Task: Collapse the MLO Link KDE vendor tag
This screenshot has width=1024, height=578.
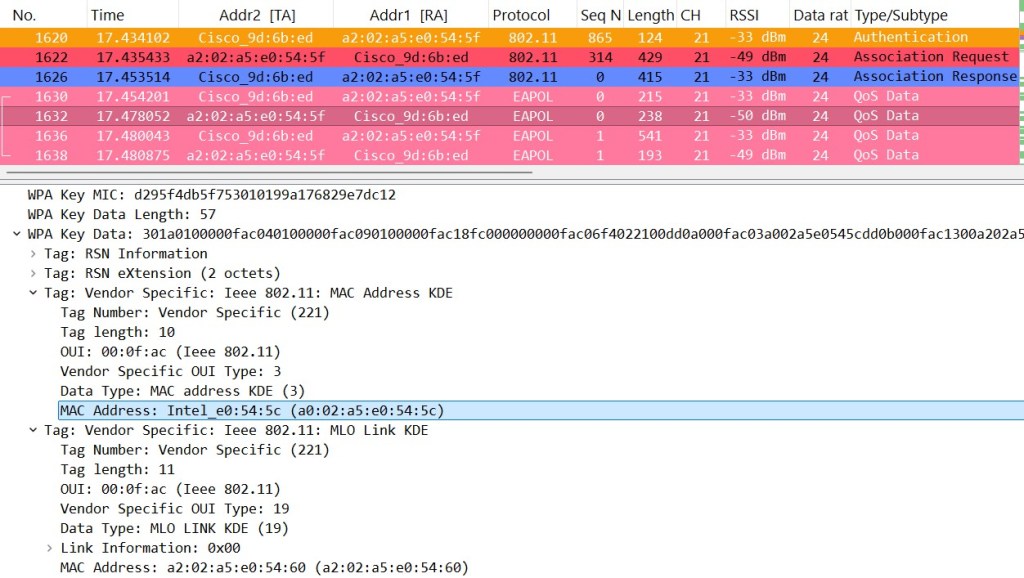Action: point(34,430)
